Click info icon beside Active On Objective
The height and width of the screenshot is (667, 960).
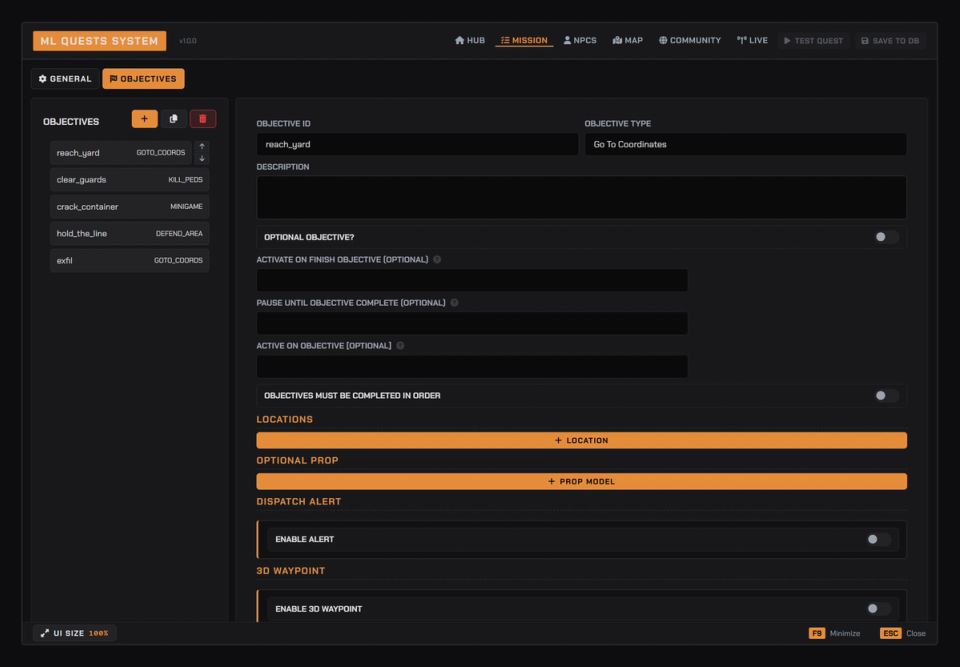click(400, 345)
